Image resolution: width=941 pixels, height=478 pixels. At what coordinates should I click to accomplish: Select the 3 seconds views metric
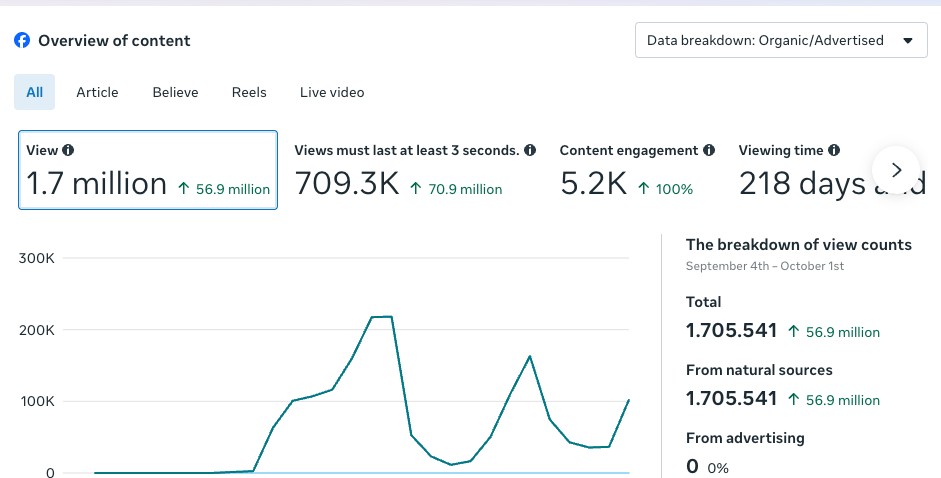(415, 171)
